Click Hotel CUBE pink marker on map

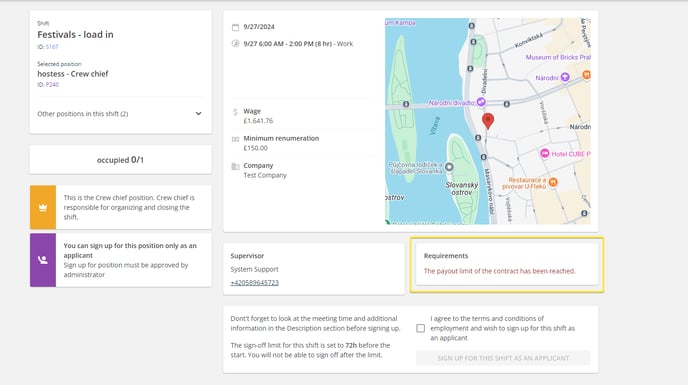click(x=545, y=153)
